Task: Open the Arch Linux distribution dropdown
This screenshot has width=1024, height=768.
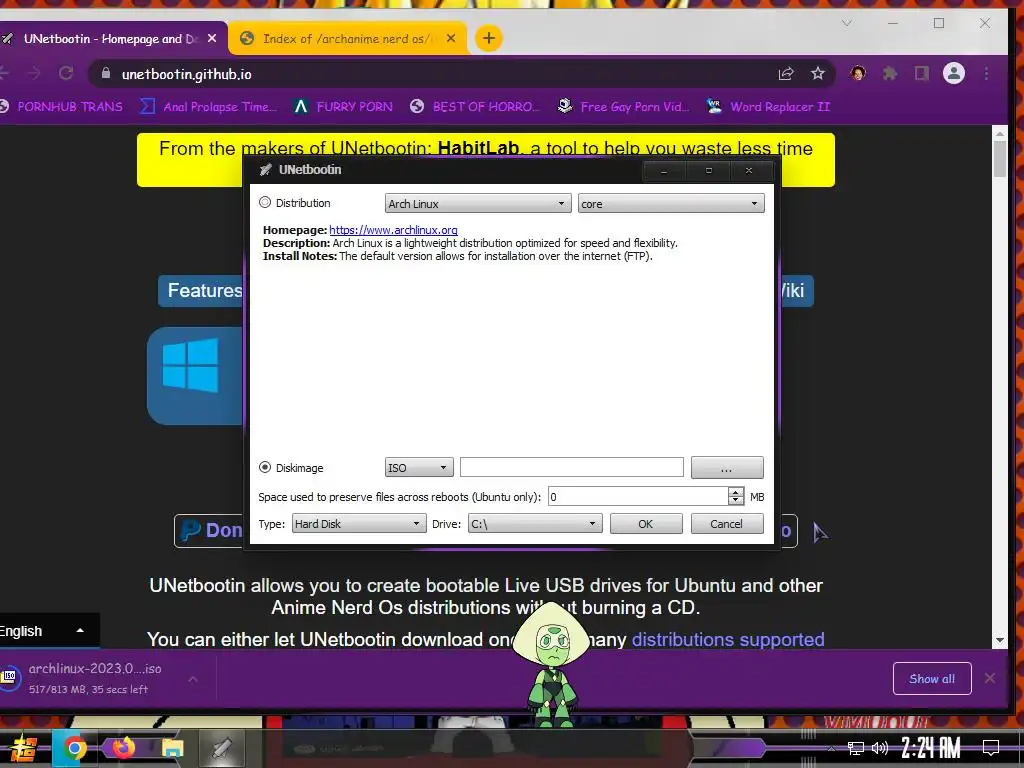Action: click(x=477, y=204)
